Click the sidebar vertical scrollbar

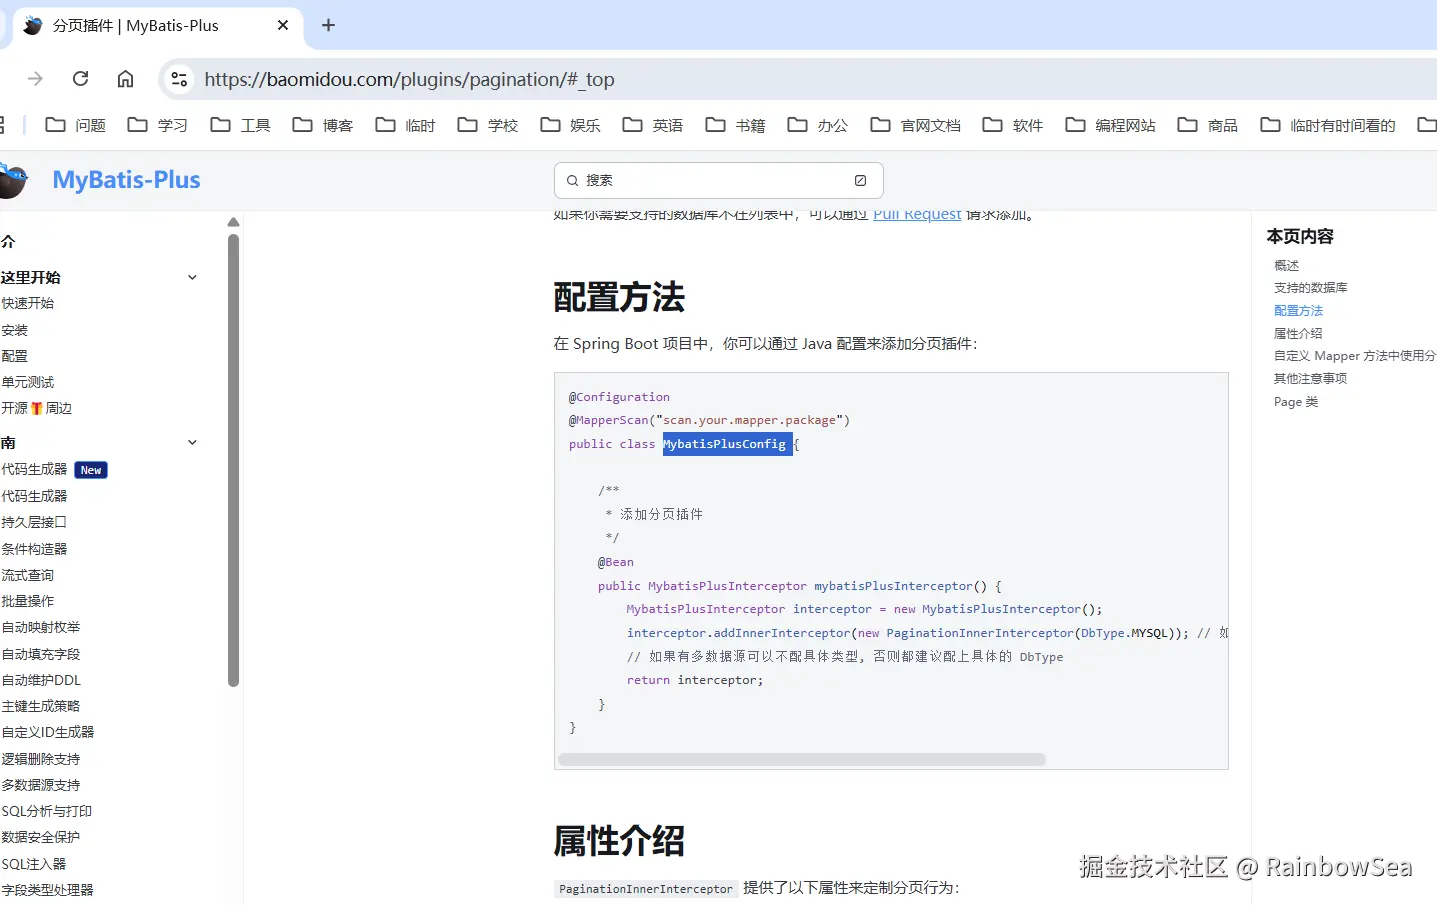233,460
